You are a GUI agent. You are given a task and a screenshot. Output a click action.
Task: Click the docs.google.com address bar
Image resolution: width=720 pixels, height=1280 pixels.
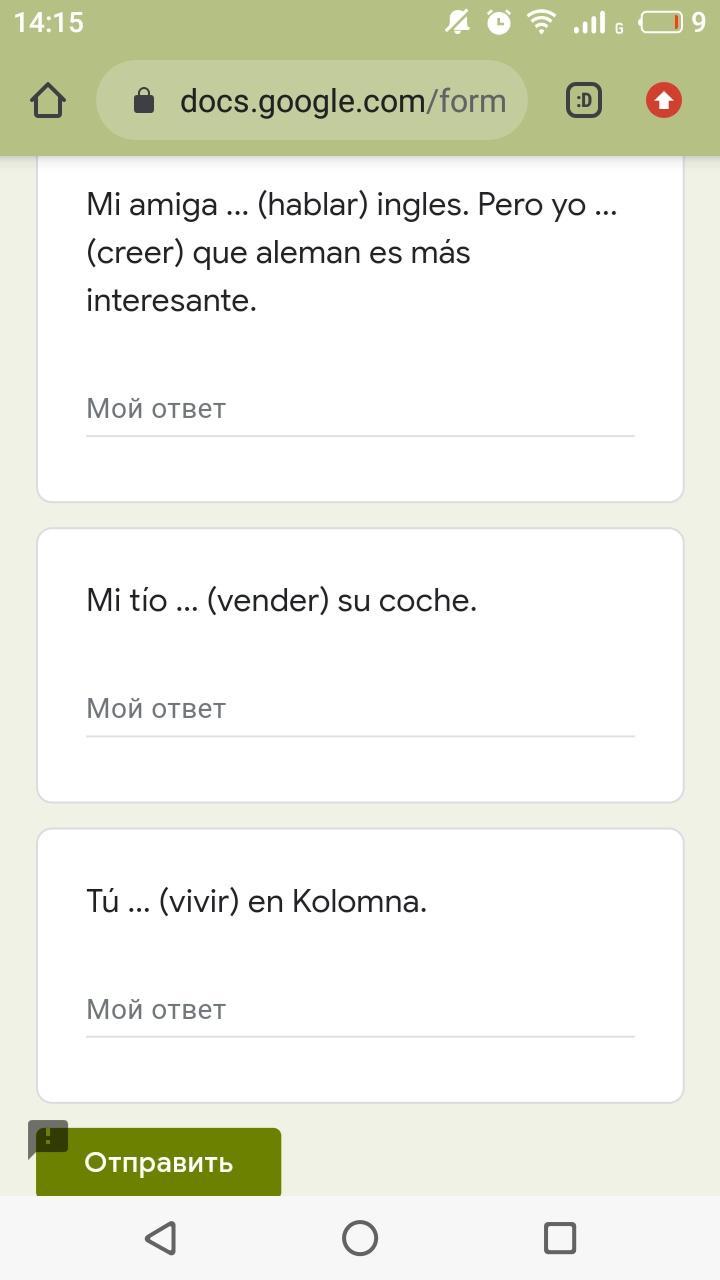click(342, 101)
